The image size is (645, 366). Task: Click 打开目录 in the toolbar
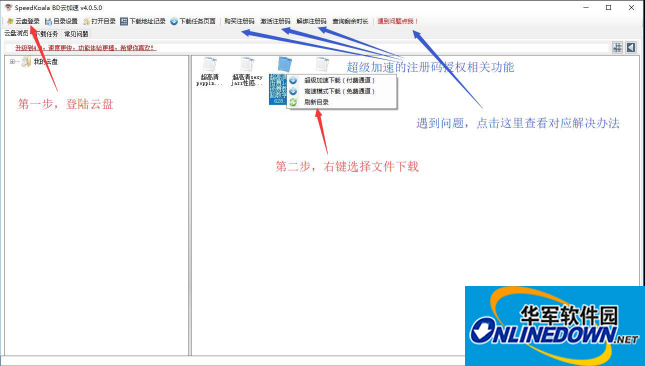click(99, 21)
